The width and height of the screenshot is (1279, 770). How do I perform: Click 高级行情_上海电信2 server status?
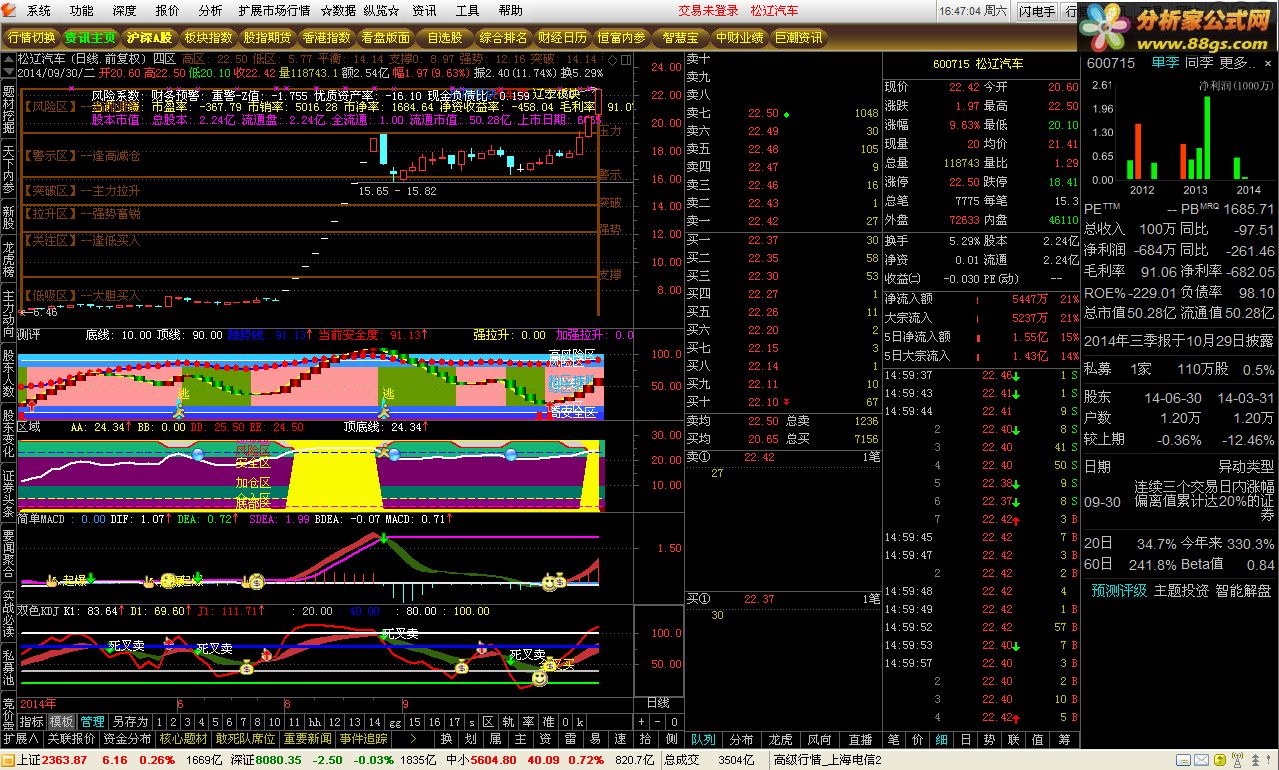coord(828,760)
